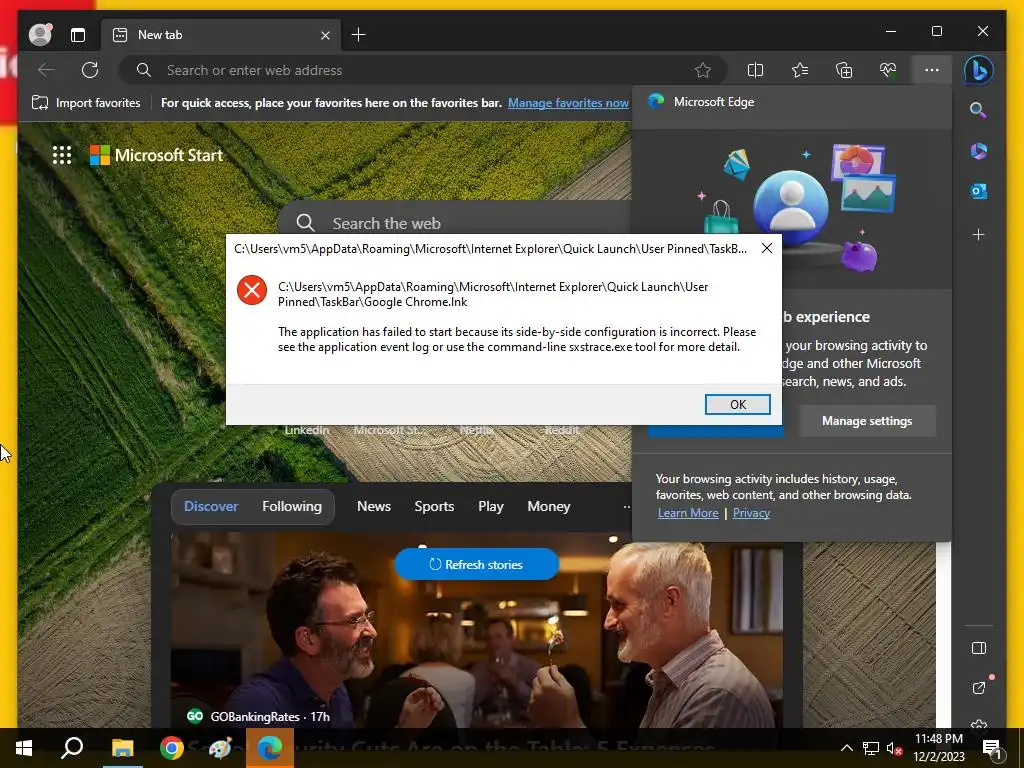Click the Microsoft Edge taskbar icon
The width and height of the screenshot is (1024, 768).
tap(269, 748)
